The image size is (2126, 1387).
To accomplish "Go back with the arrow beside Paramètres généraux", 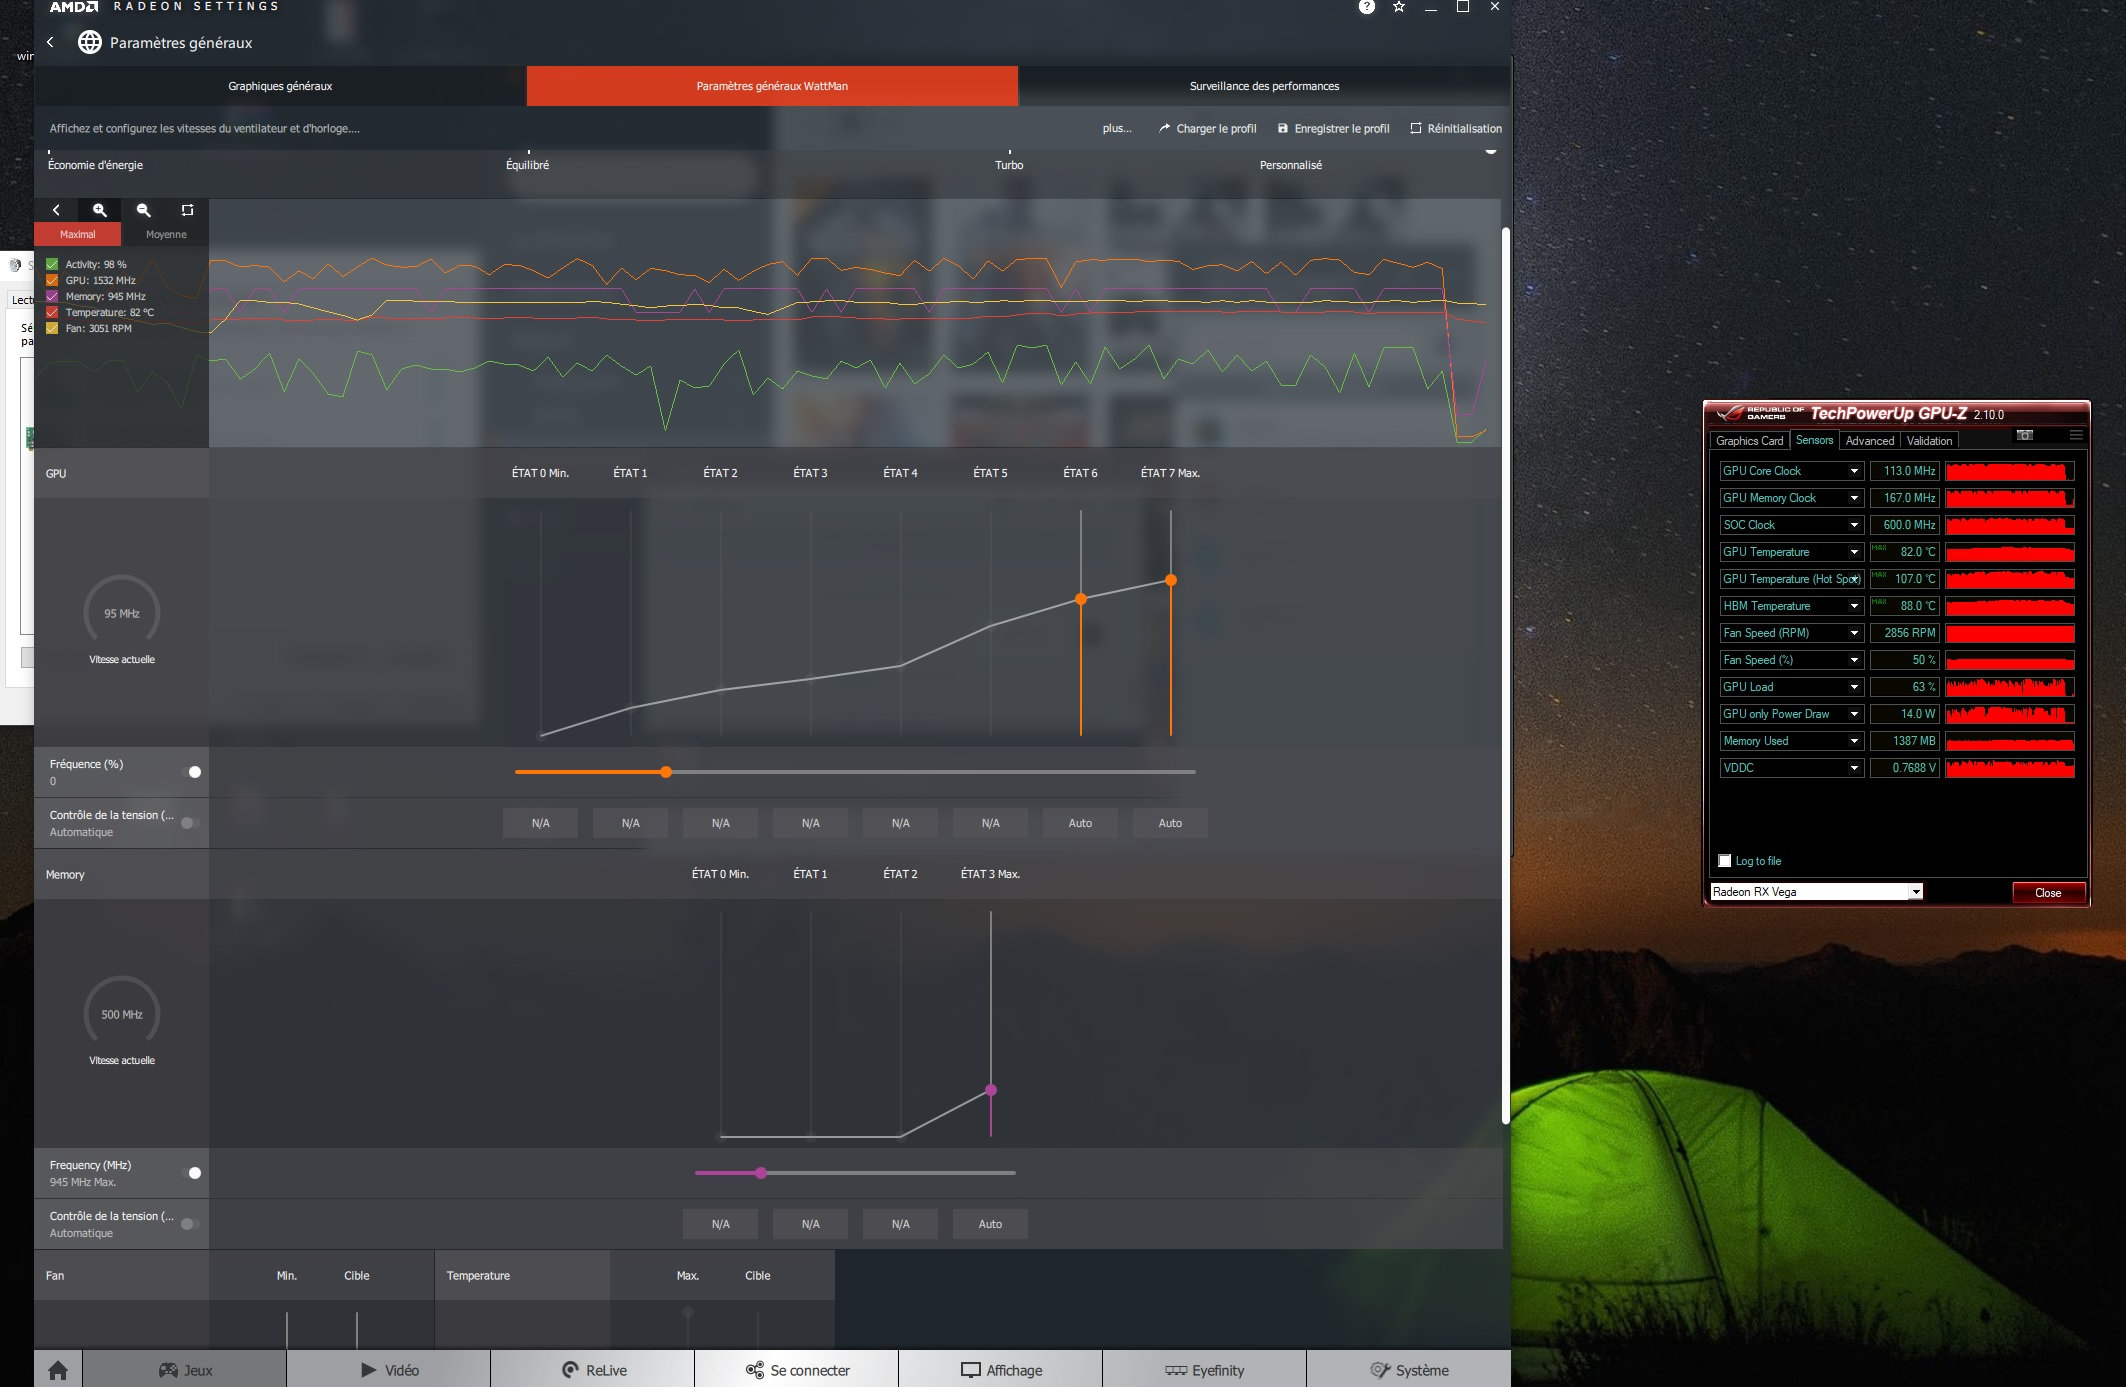I will click(x=50, y=42).
